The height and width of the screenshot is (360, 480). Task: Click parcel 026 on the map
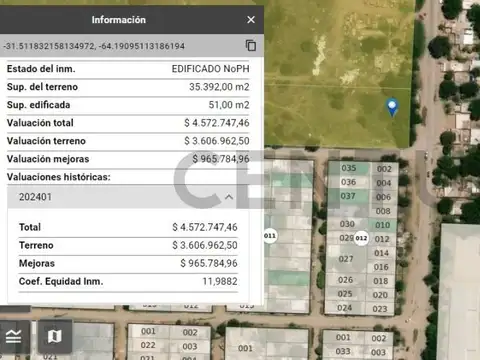coord(345,280)
